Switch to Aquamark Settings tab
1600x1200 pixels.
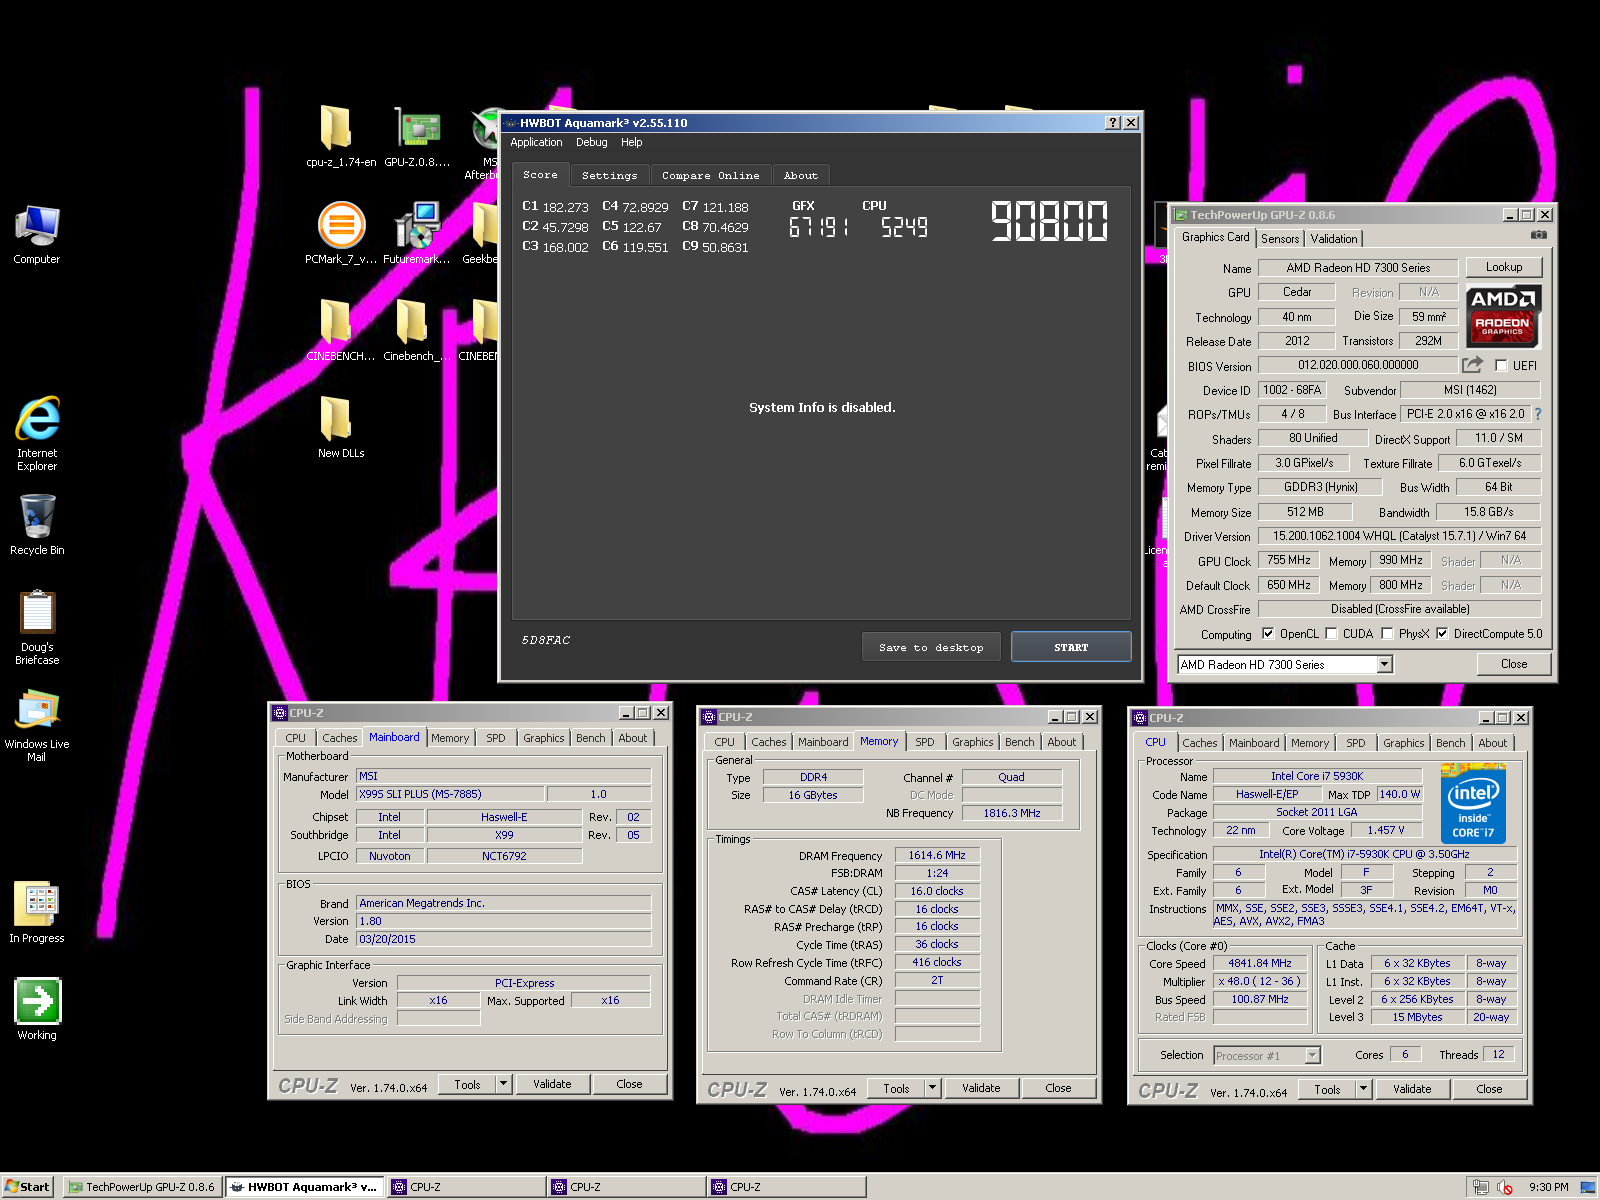(610, 175)
